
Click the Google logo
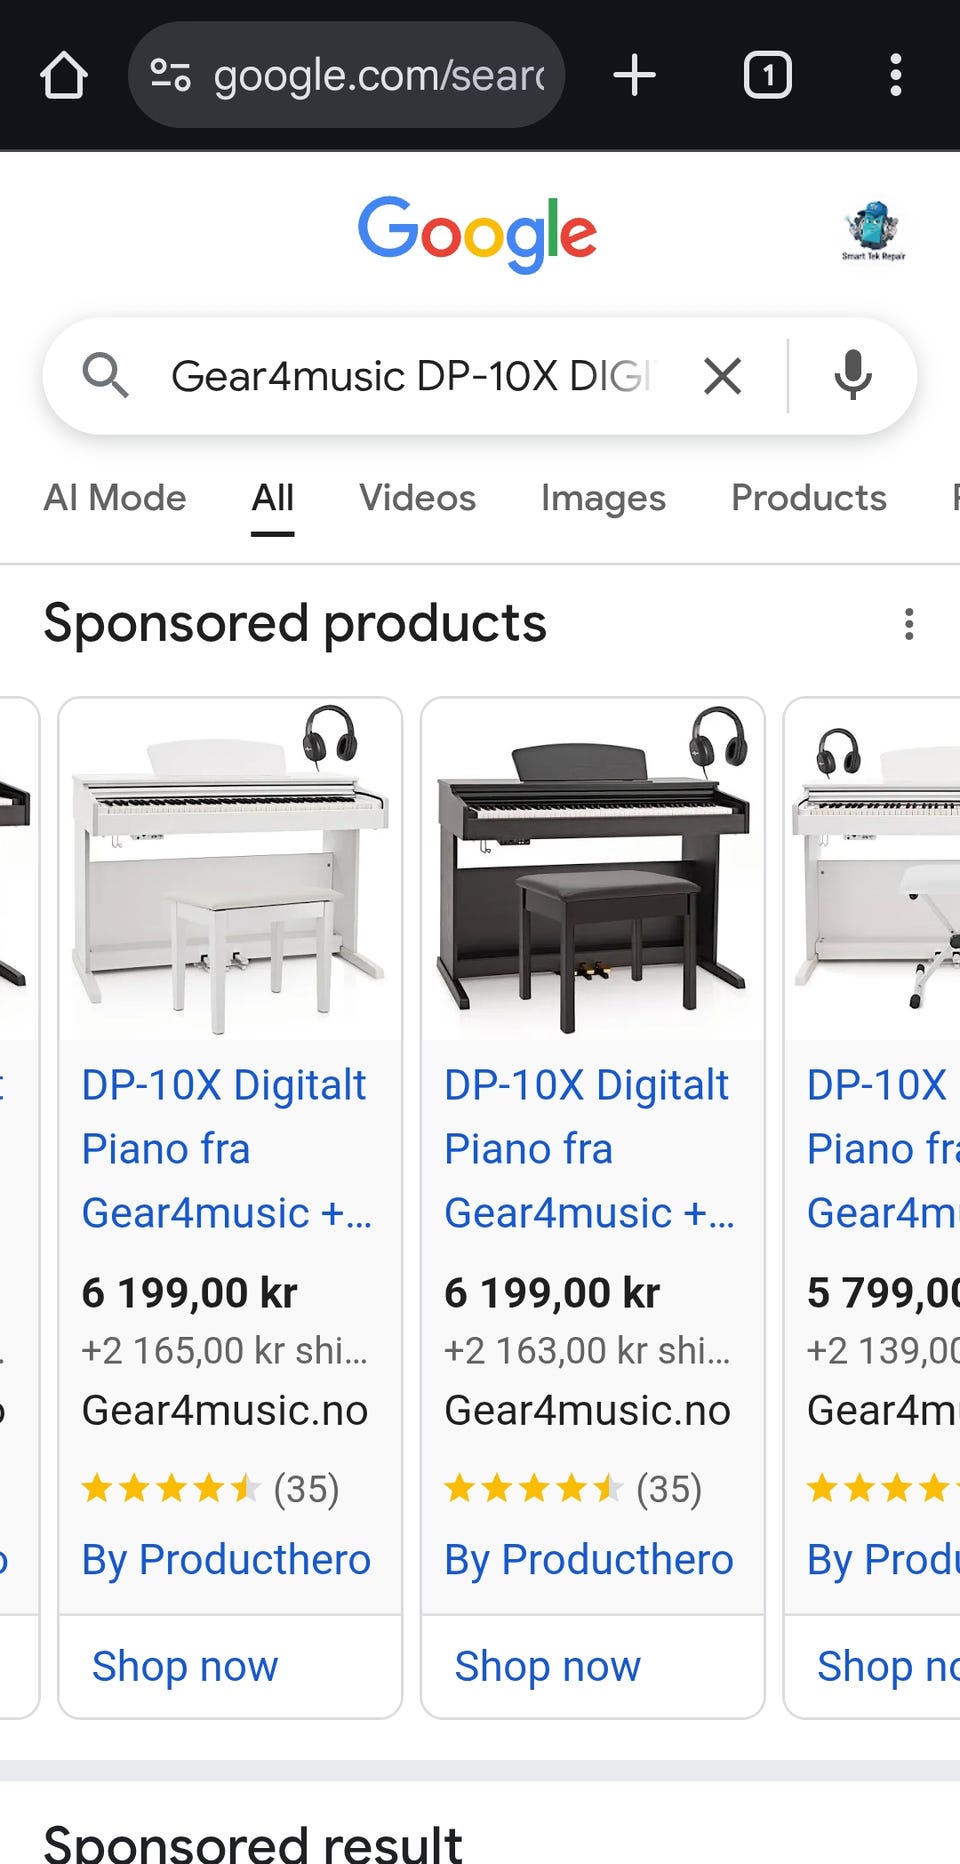click(x=478, y=234)
